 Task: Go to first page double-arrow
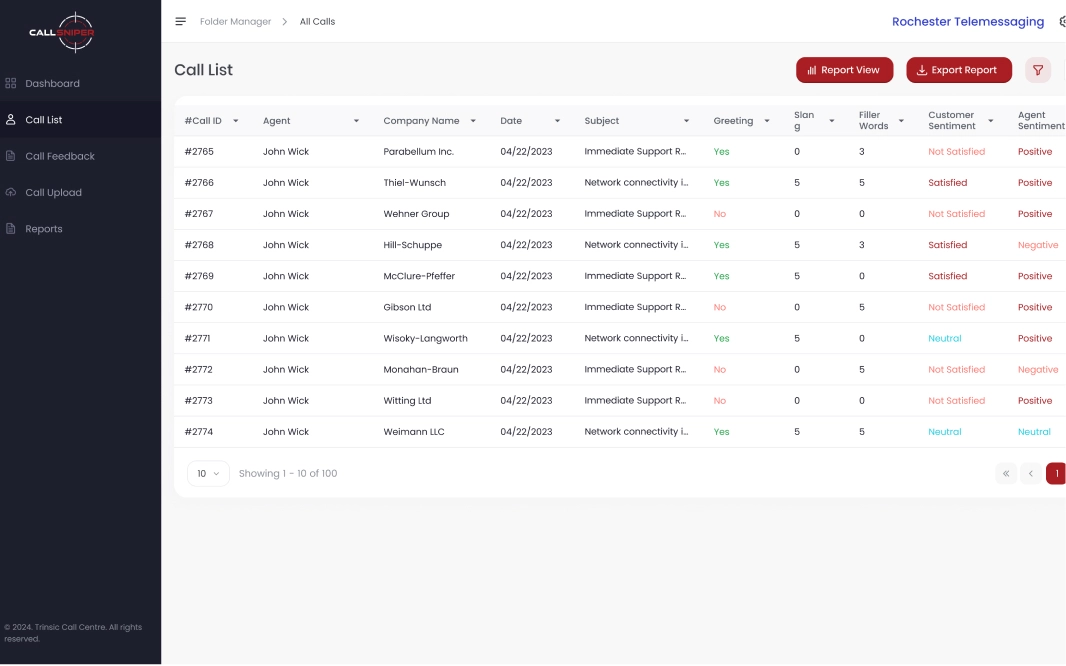coord(1006,474)
